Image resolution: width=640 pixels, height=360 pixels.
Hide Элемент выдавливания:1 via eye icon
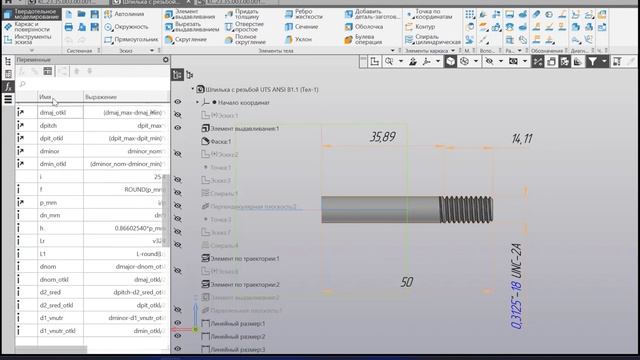tap(178, 128)
